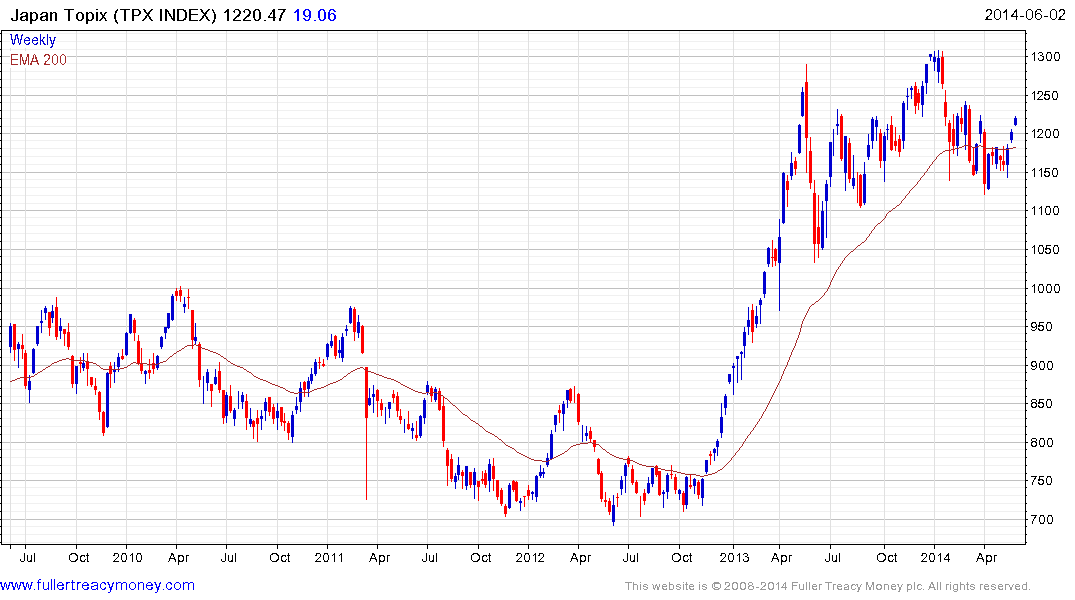
Task: Click the 2014 year label on time axis
Action: point(936,557)
